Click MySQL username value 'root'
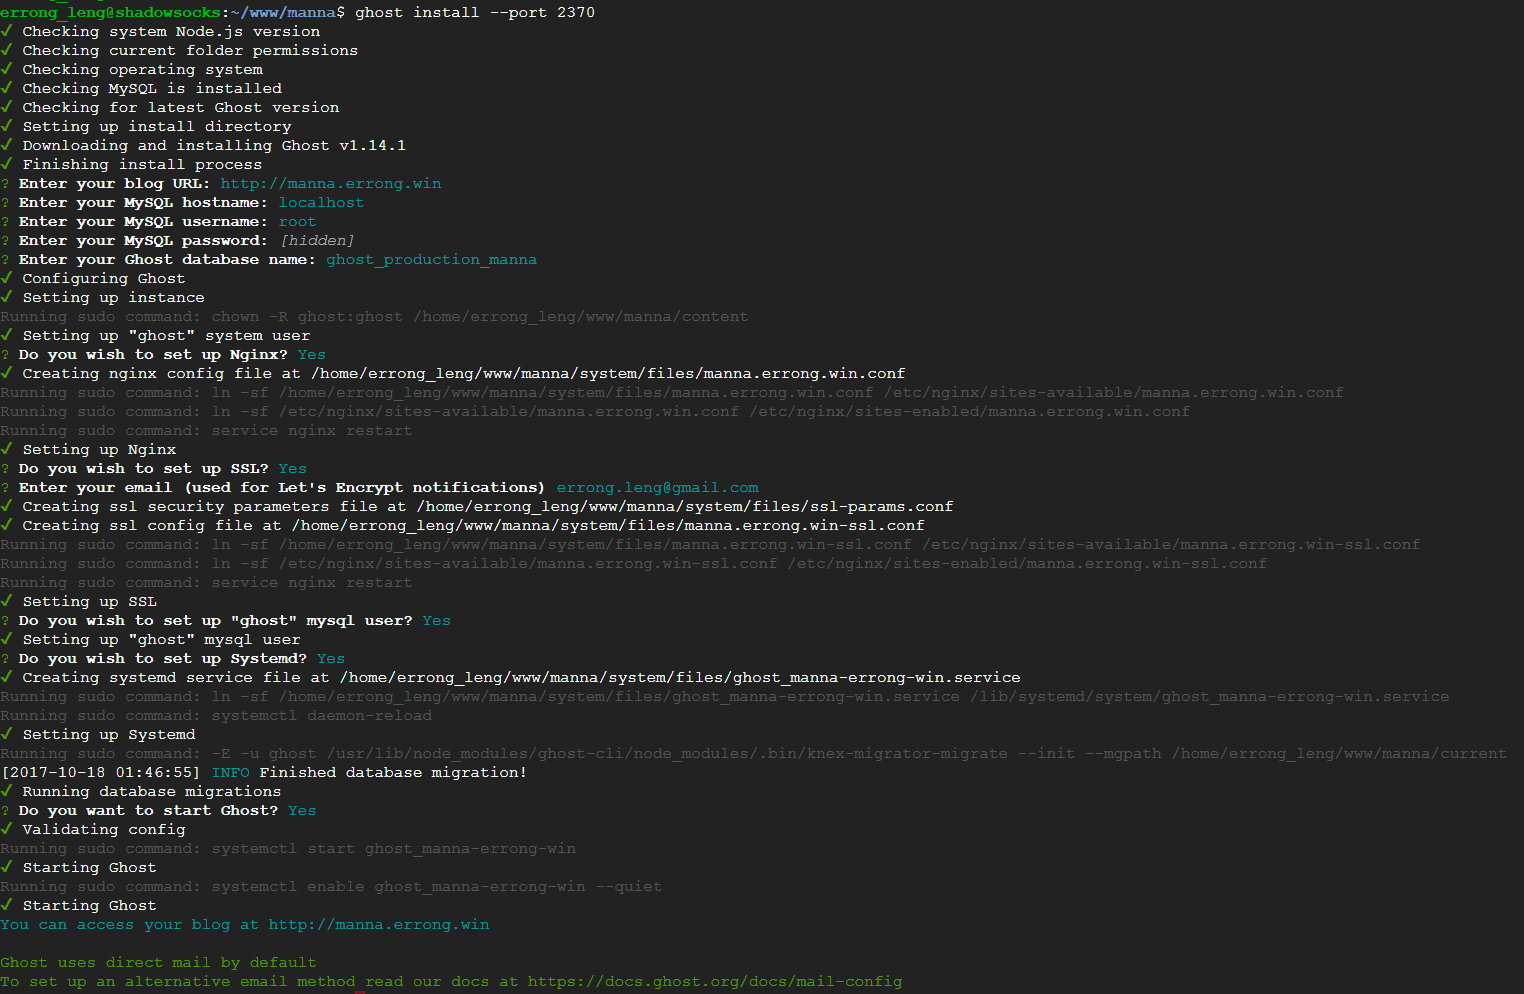The width and height of the screenshot is (1524, 994). 297,221
